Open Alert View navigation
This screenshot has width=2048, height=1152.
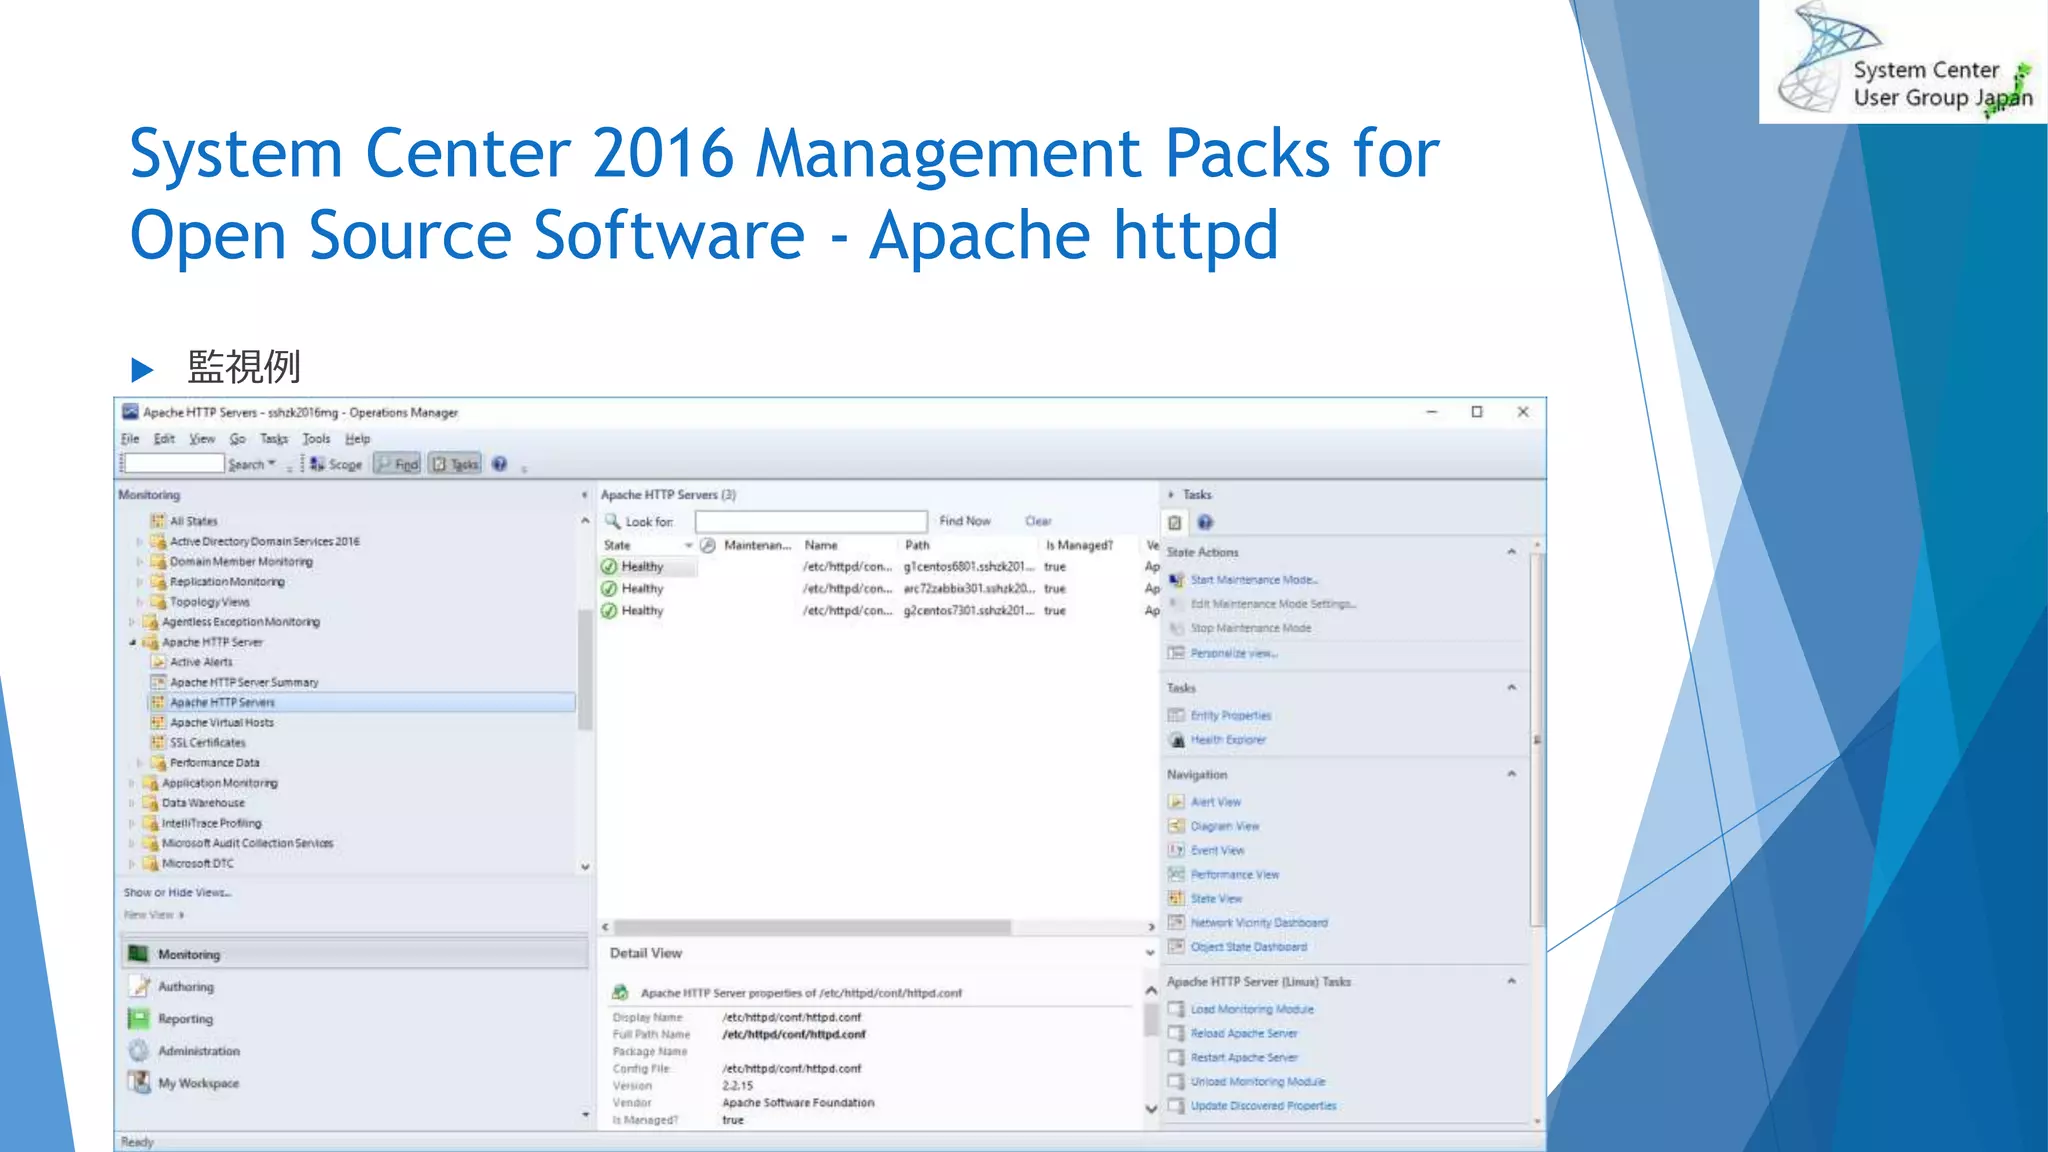[x=1215, y=802]
